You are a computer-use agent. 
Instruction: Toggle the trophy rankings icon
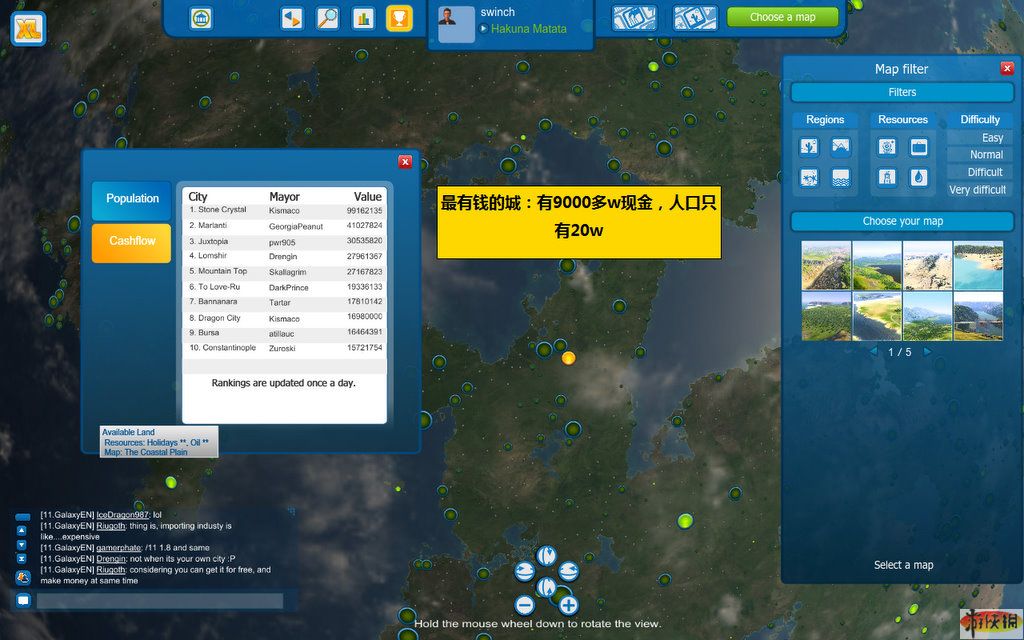tap(399, 18)
